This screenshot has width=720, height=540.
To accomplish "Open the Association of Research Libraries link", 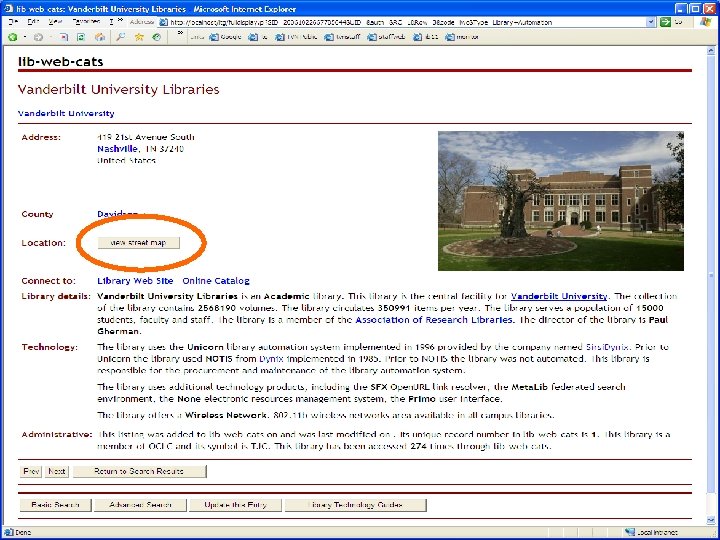I will [x=433, y=320].
